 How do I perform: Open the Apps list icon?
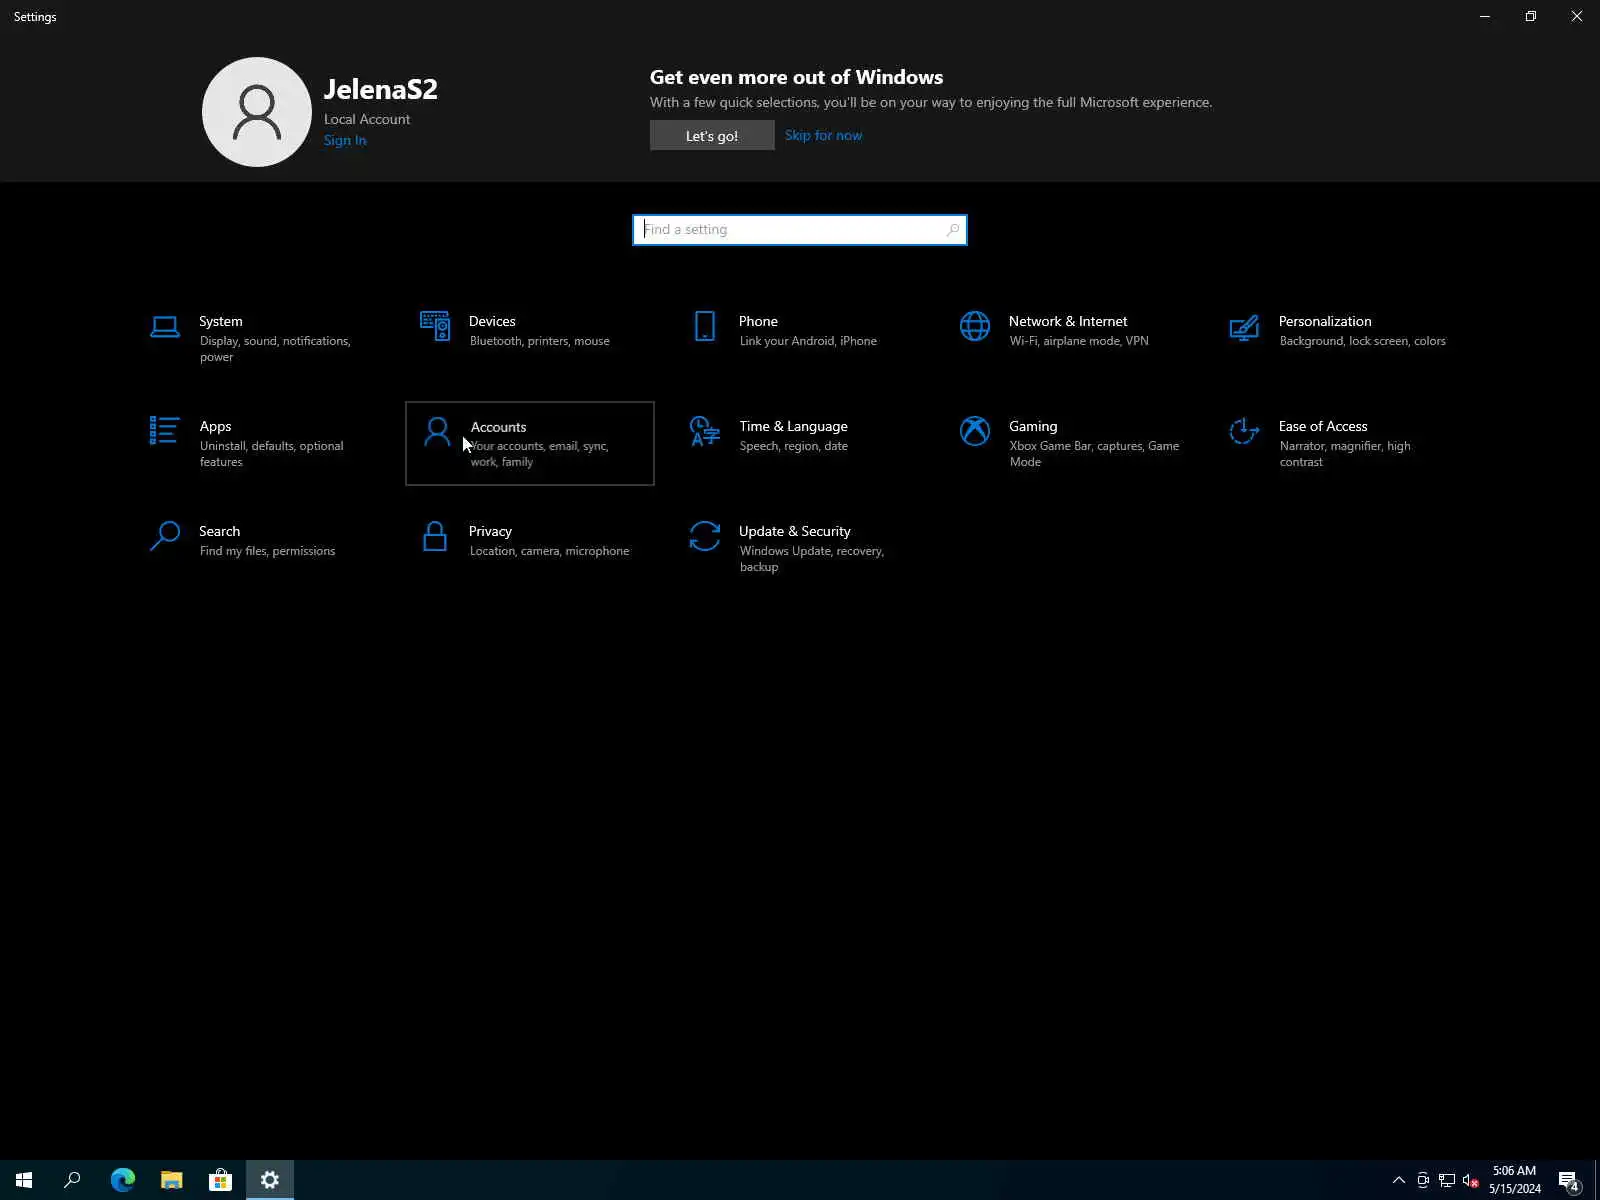[x=165, y=431]
